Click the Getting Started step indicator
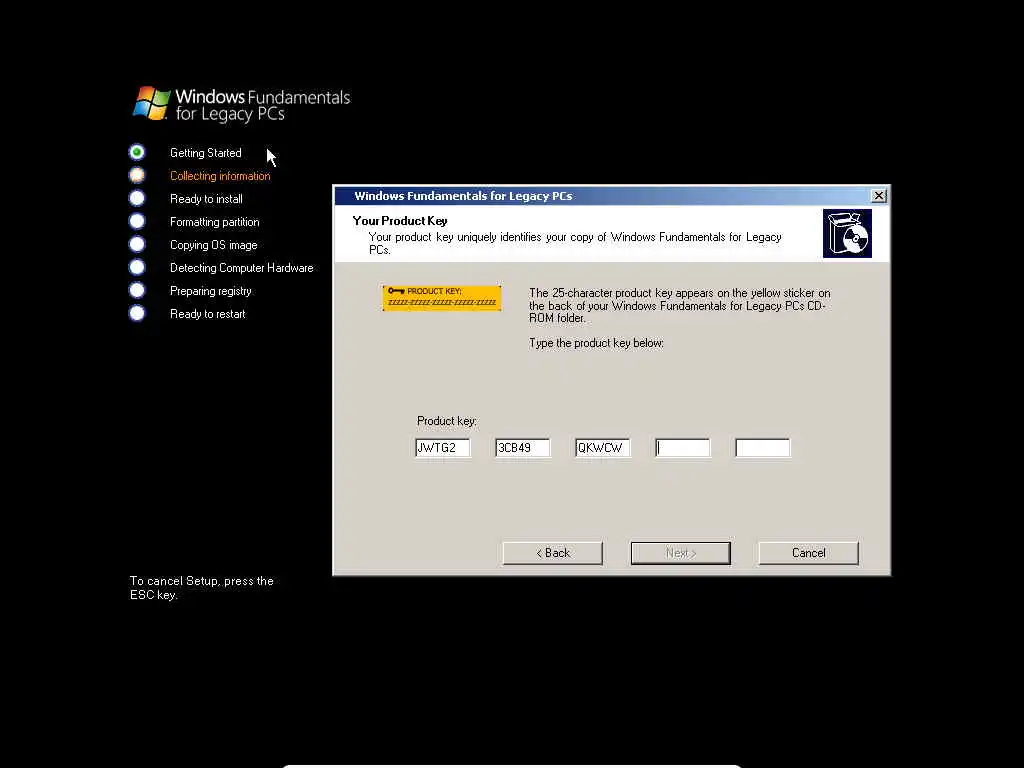The image size is (1024, 768). coord(137,152)
